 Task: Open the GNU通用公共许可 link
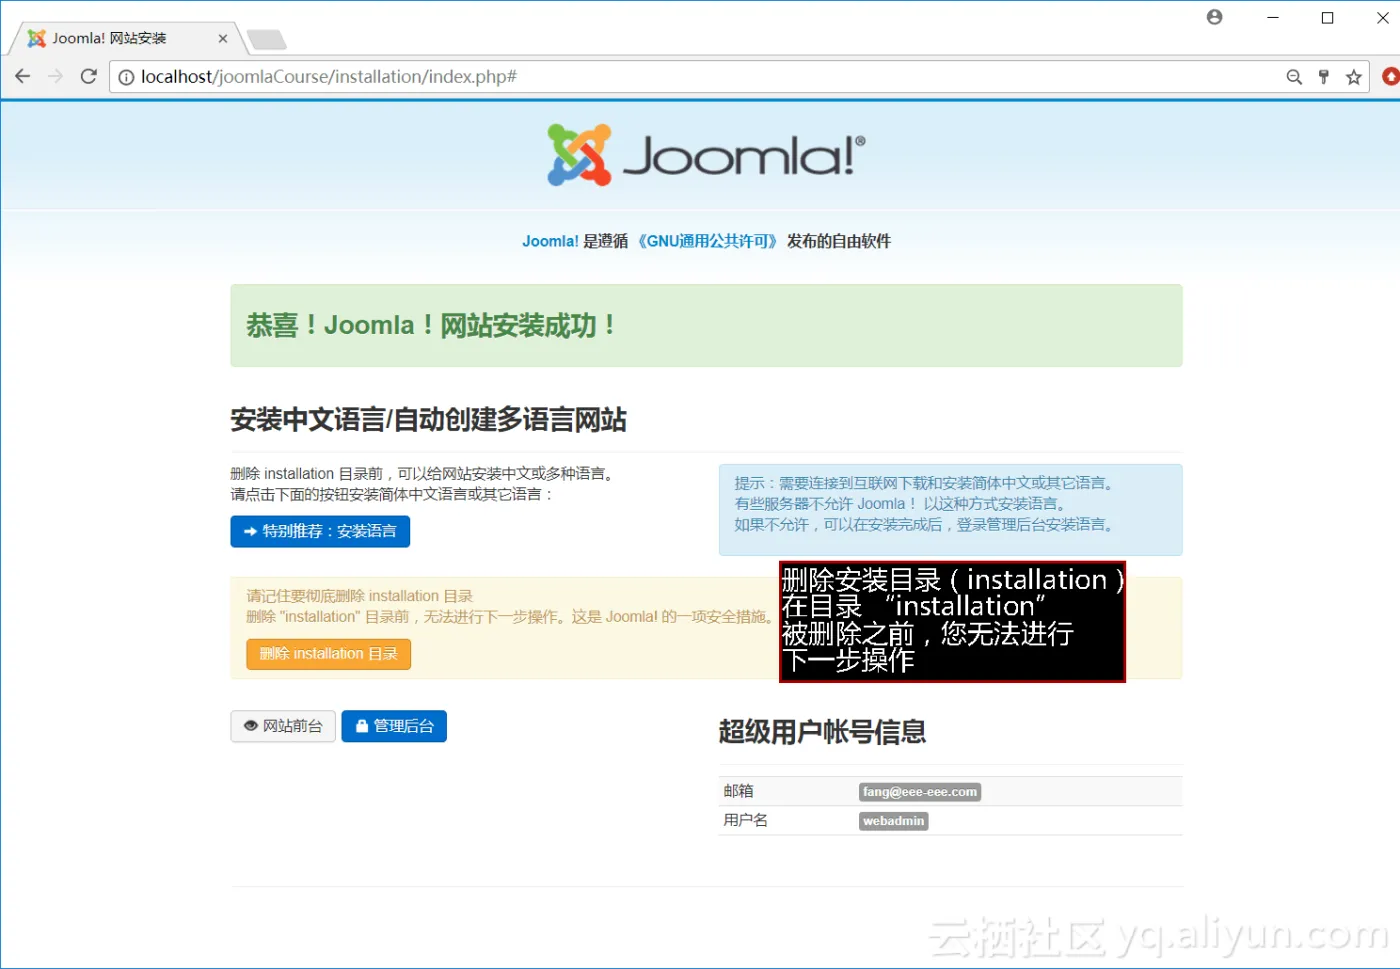(708, 241)
